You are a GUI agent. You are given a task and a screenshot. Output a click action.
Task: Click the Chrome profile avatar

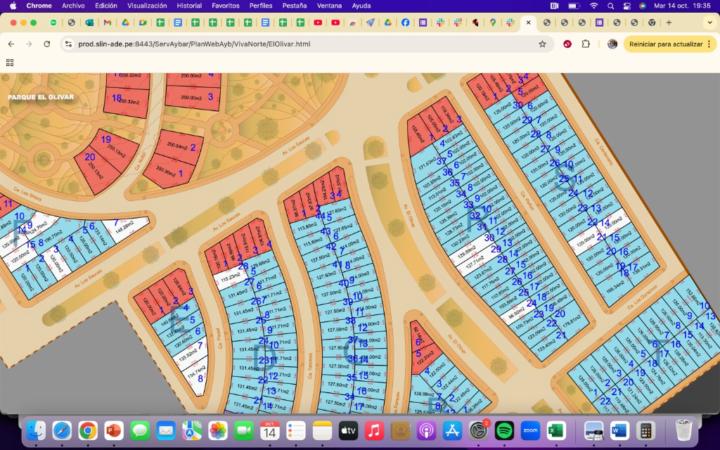click(x=612, y=44)
